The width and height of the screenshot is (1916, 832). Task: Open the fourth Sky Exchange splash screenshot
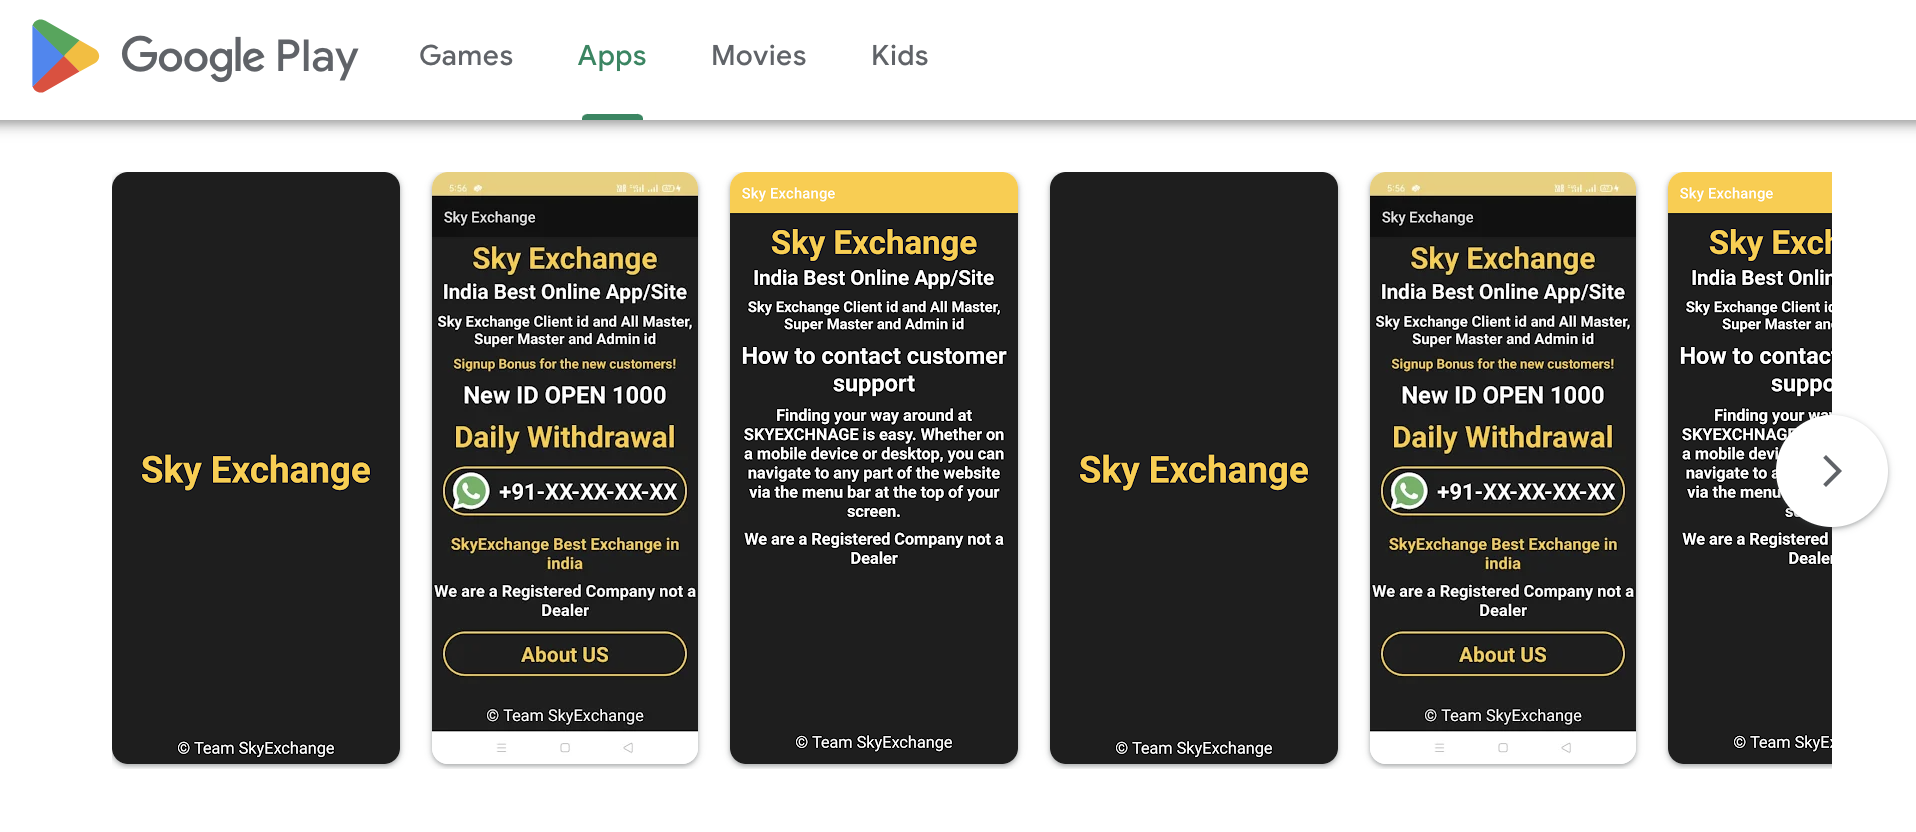[x=1193, y=468]
